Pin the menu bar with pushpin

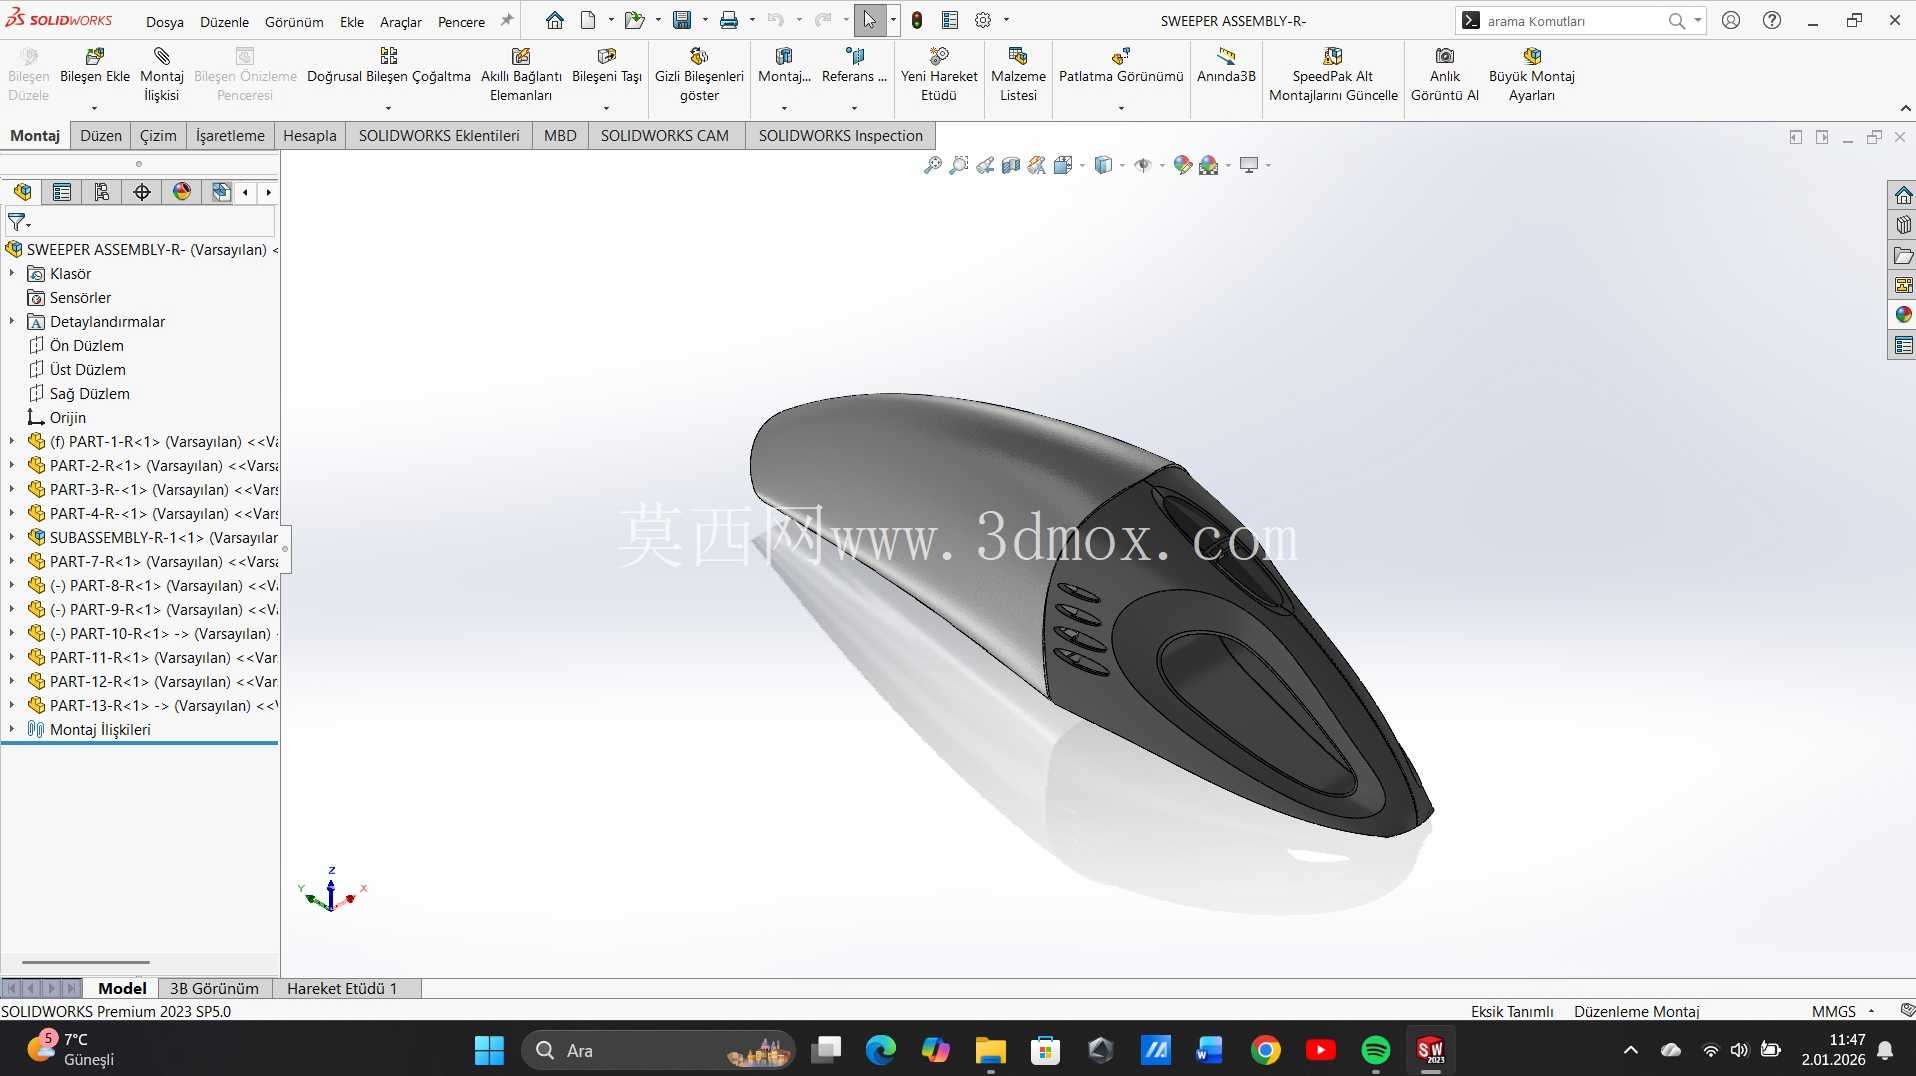click(506, 20)
